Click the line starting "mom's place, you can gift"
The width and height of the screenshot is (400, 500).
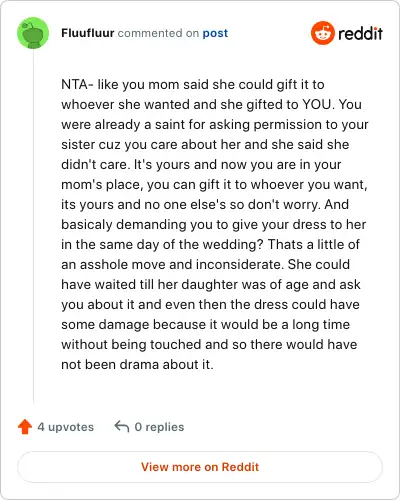click(x=214, y=185)
